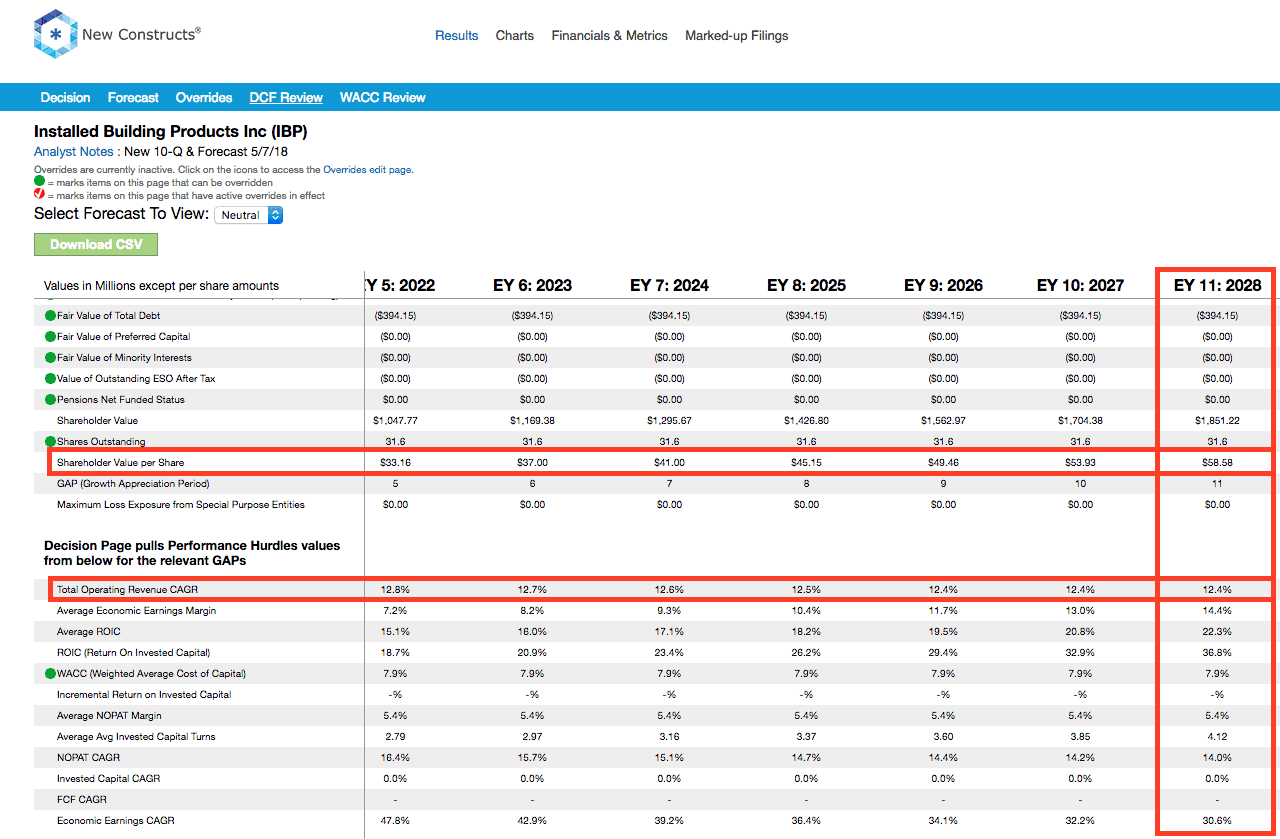Screen dimensions: 1280x839
Task: Click green override dot for Pensions Net Funded Status
Action: 50,399
